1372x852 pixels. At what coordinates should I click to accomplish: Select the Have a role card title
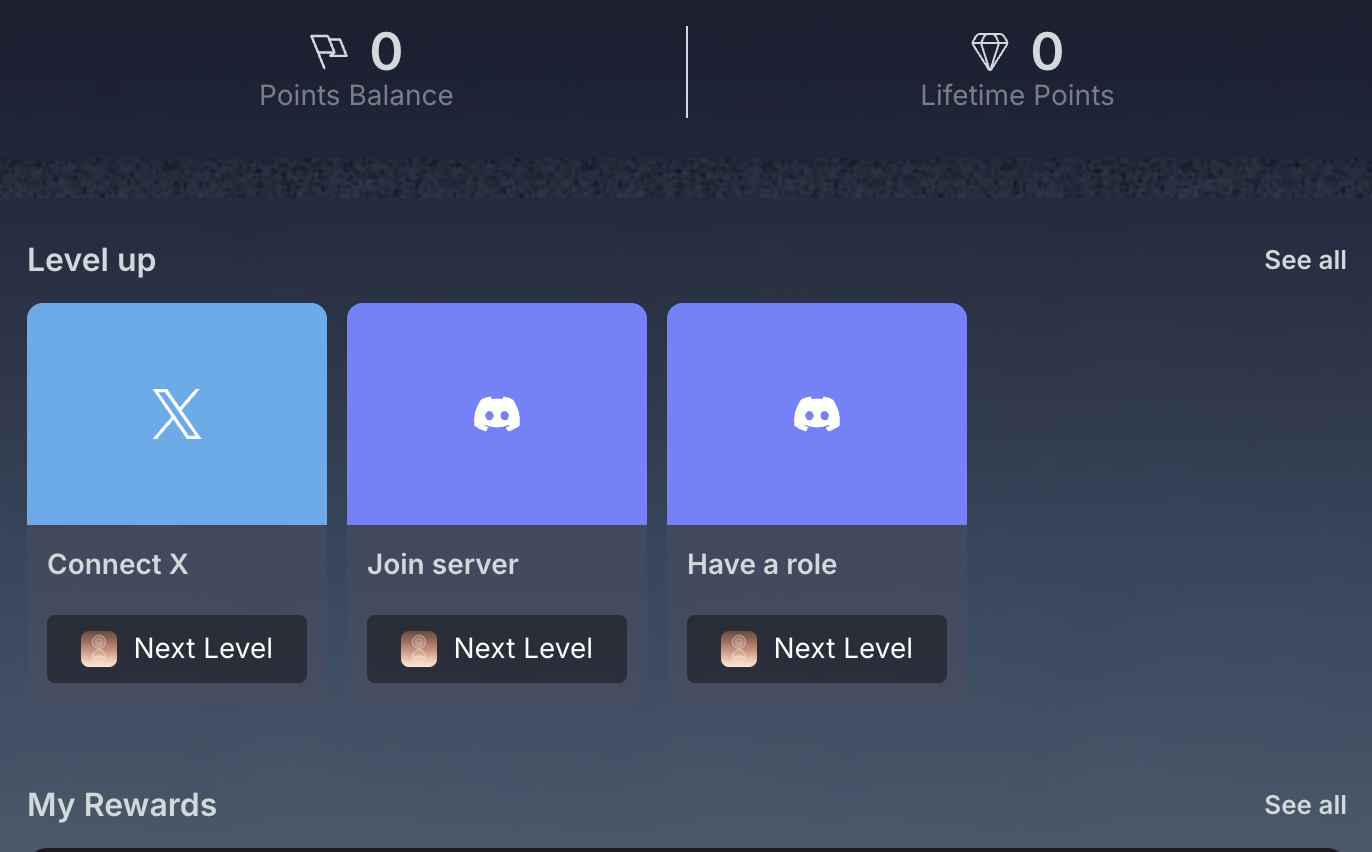[x=762, y=564]
